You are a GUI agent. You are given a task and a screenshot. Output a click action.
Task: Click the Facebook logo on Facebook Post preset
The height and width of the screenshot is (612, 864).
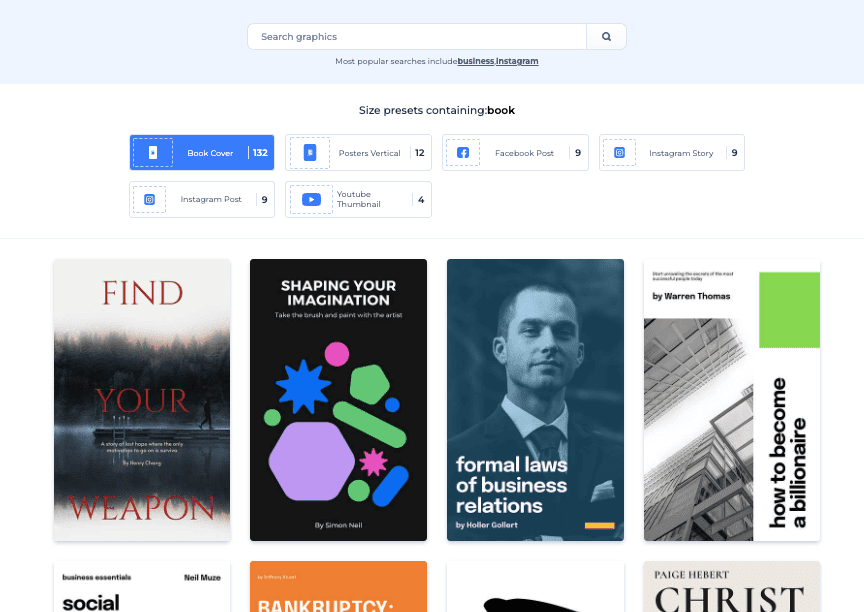click(x=463, y=152)
